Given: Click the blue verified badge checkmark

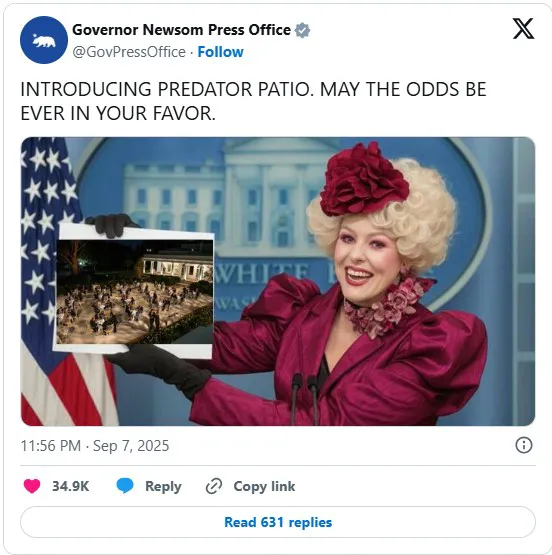Looking at the screenshot, I should coord(302,30).
